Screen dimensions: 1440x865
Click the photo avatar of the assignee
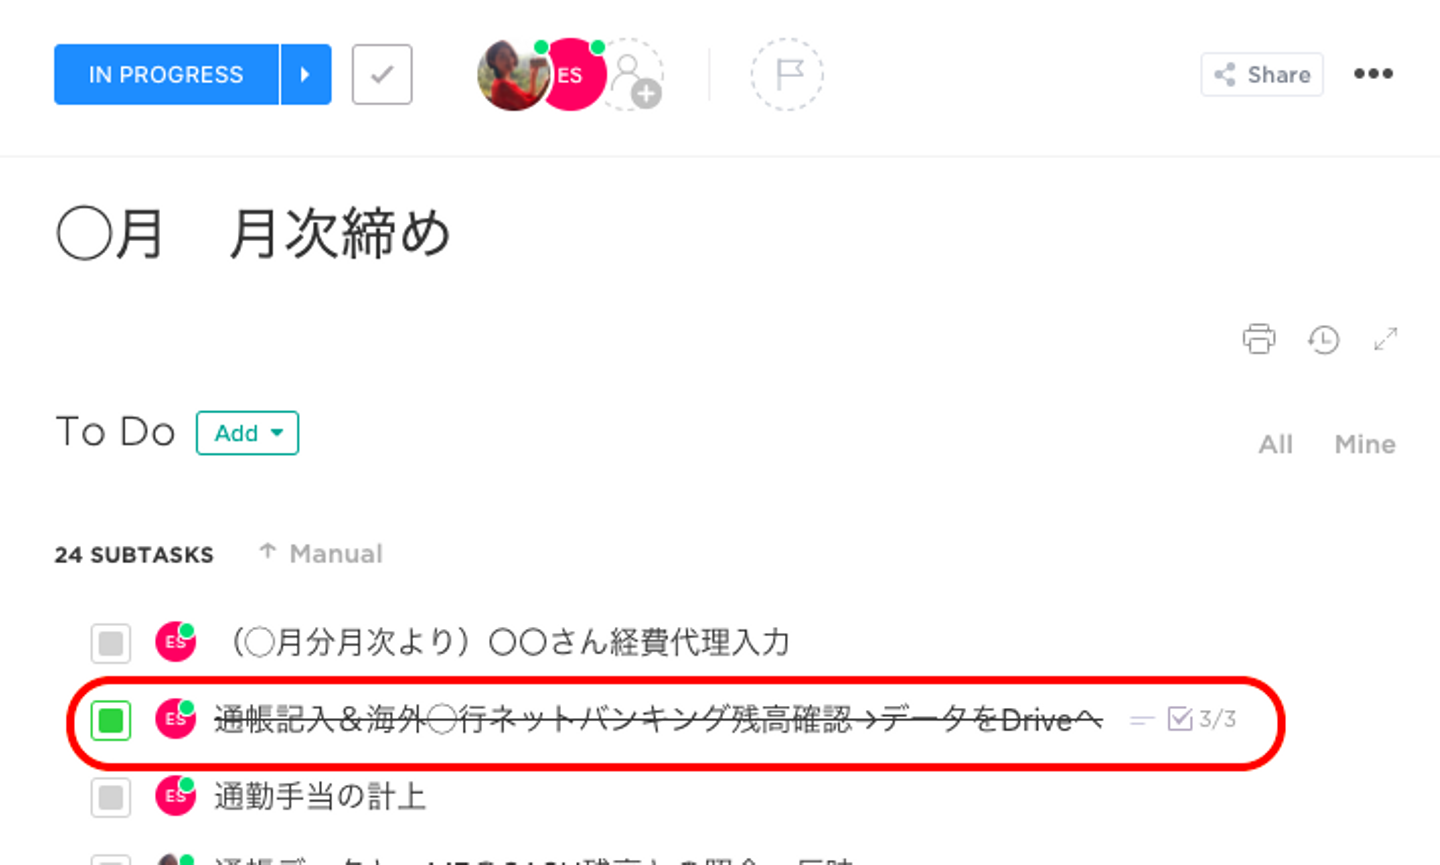click(x=512, y=75)
